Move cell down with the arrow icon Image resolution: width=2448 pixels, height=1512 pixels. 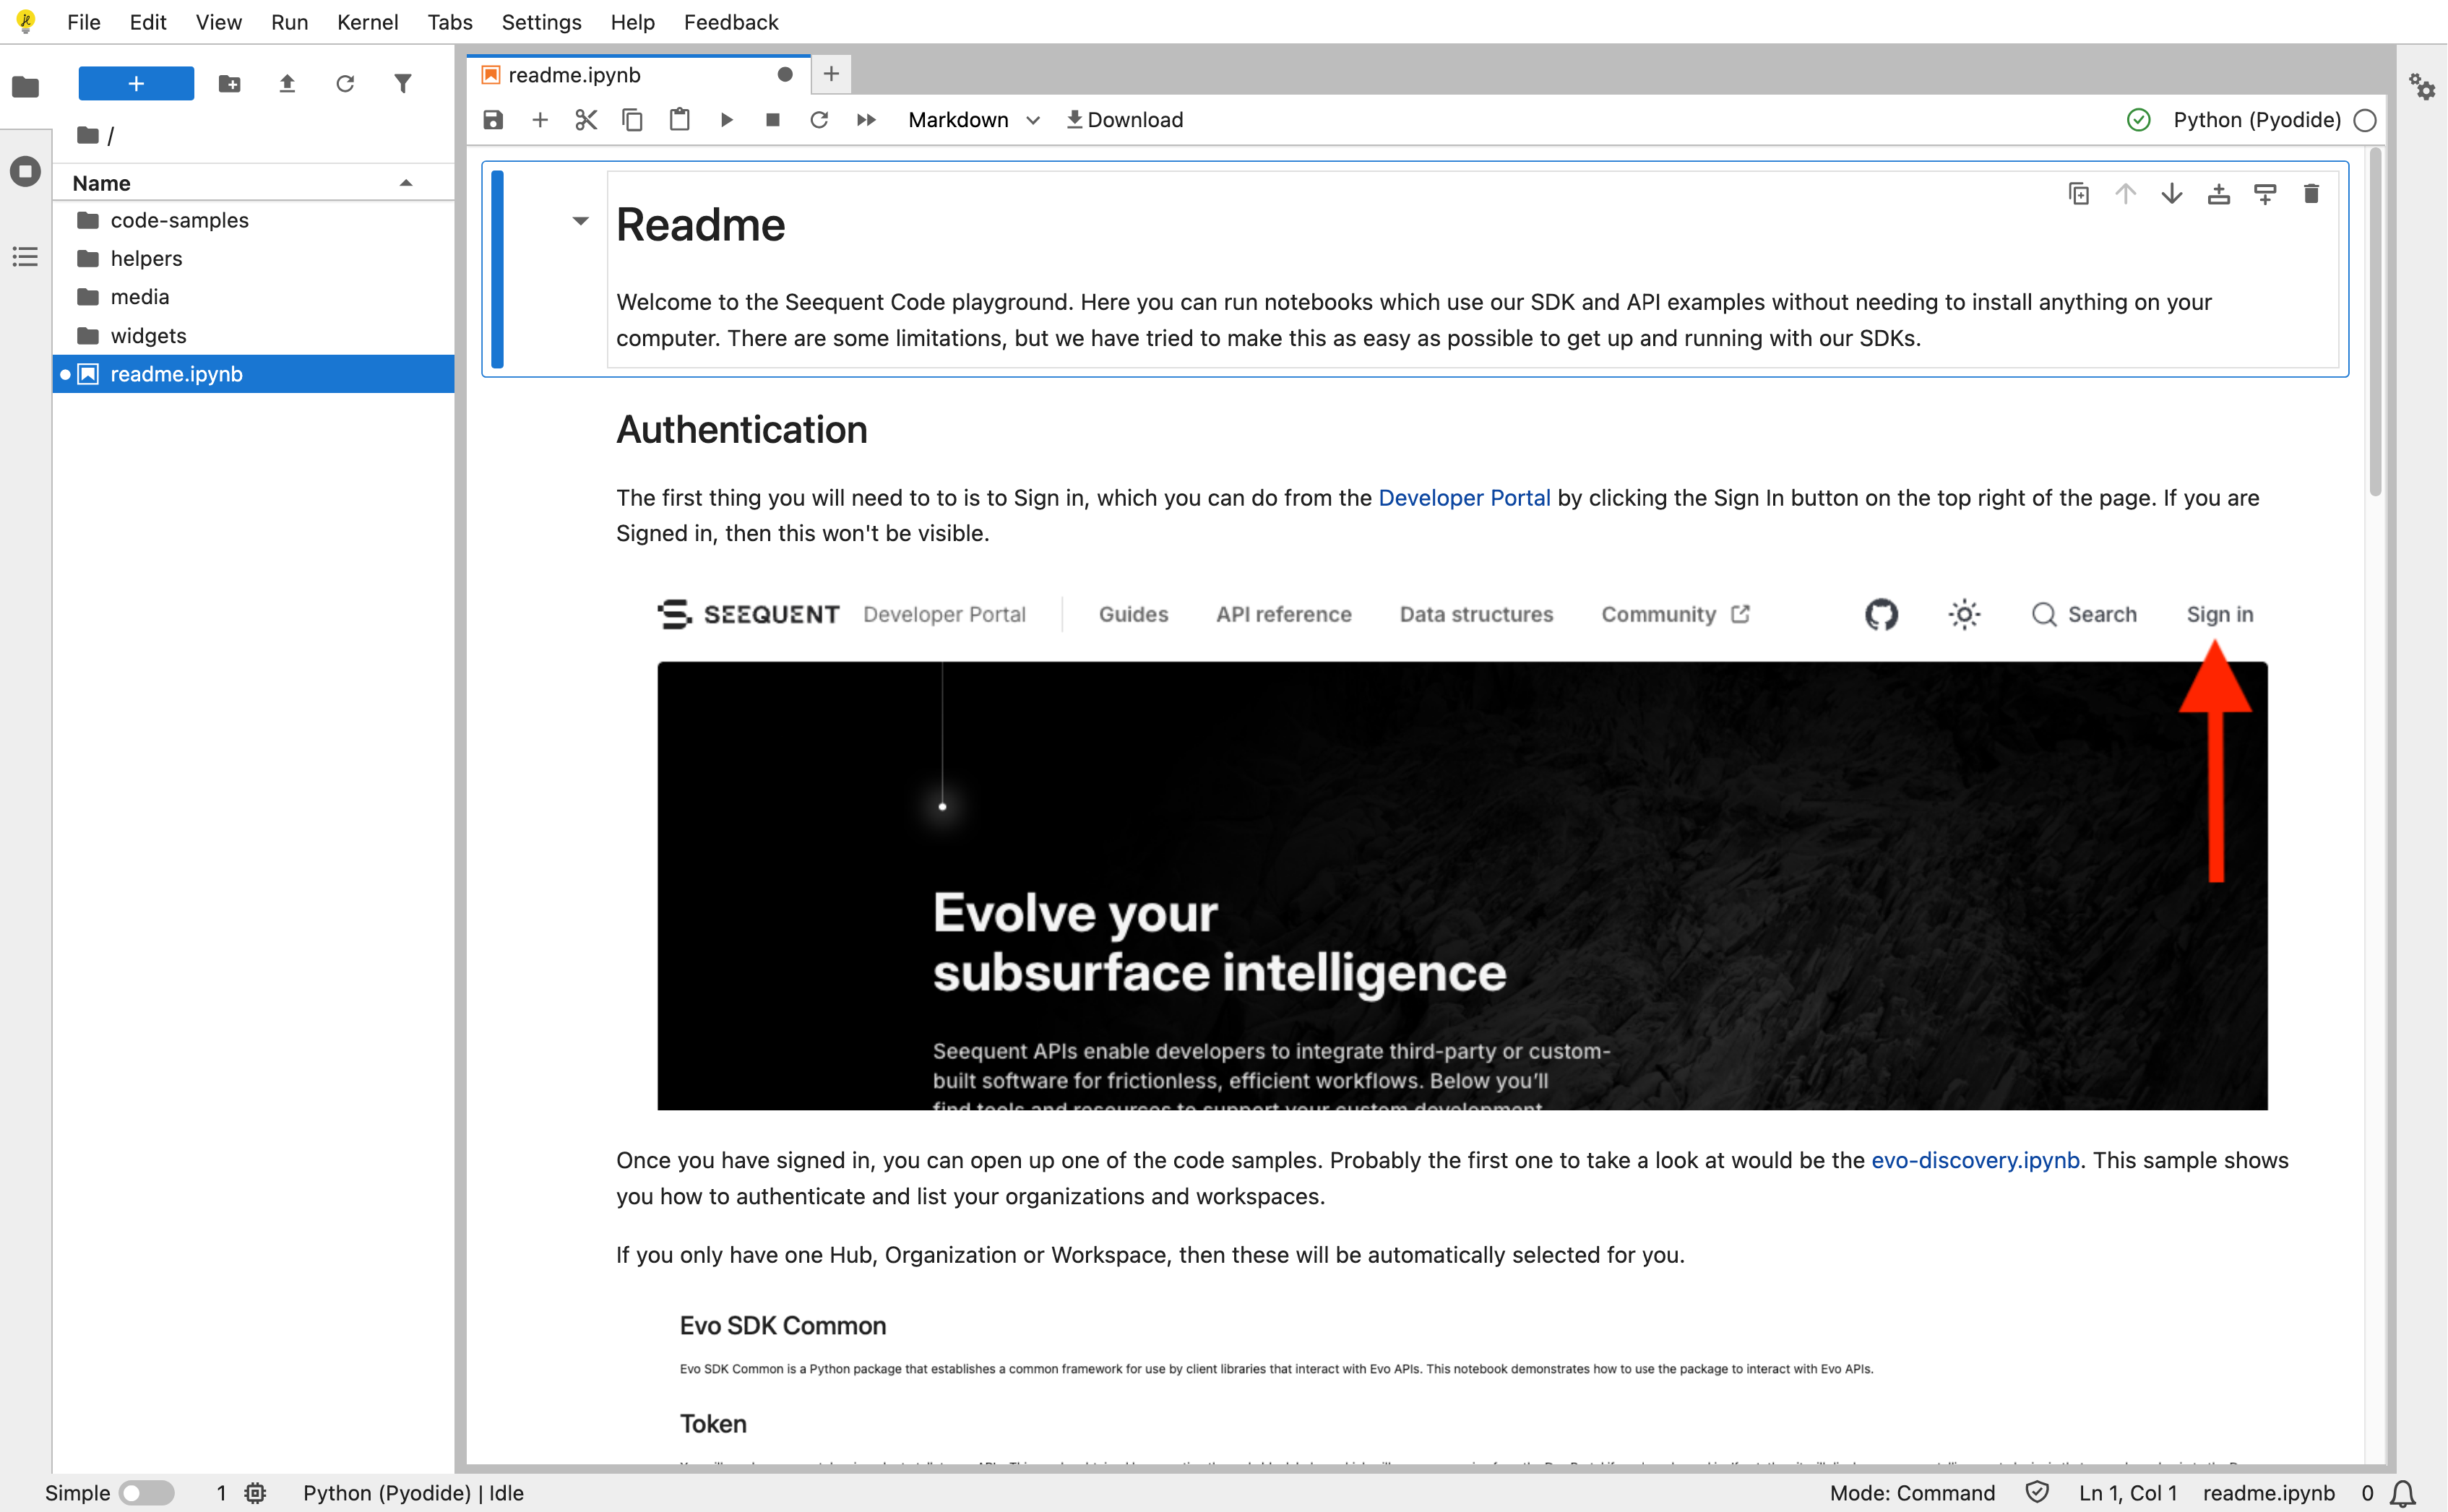(2172, 194)
